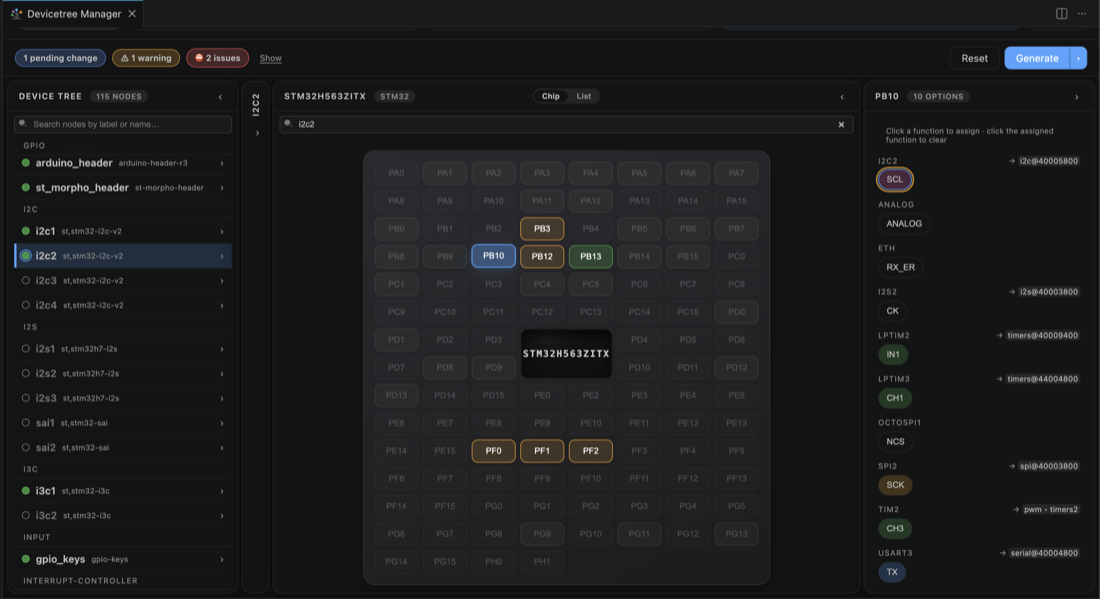1100x599 pixels.
Task: Switch to List view tab
Action: pyautogui.click(x=584, y=96)
